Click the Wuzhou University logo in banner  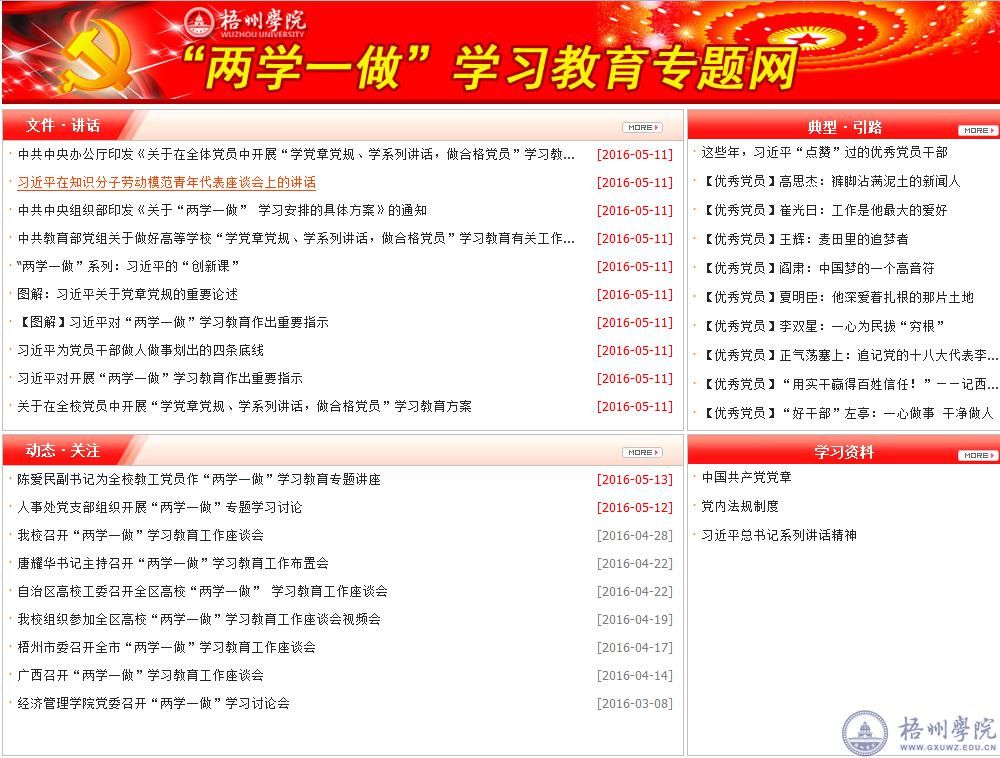tap(245, 22)
